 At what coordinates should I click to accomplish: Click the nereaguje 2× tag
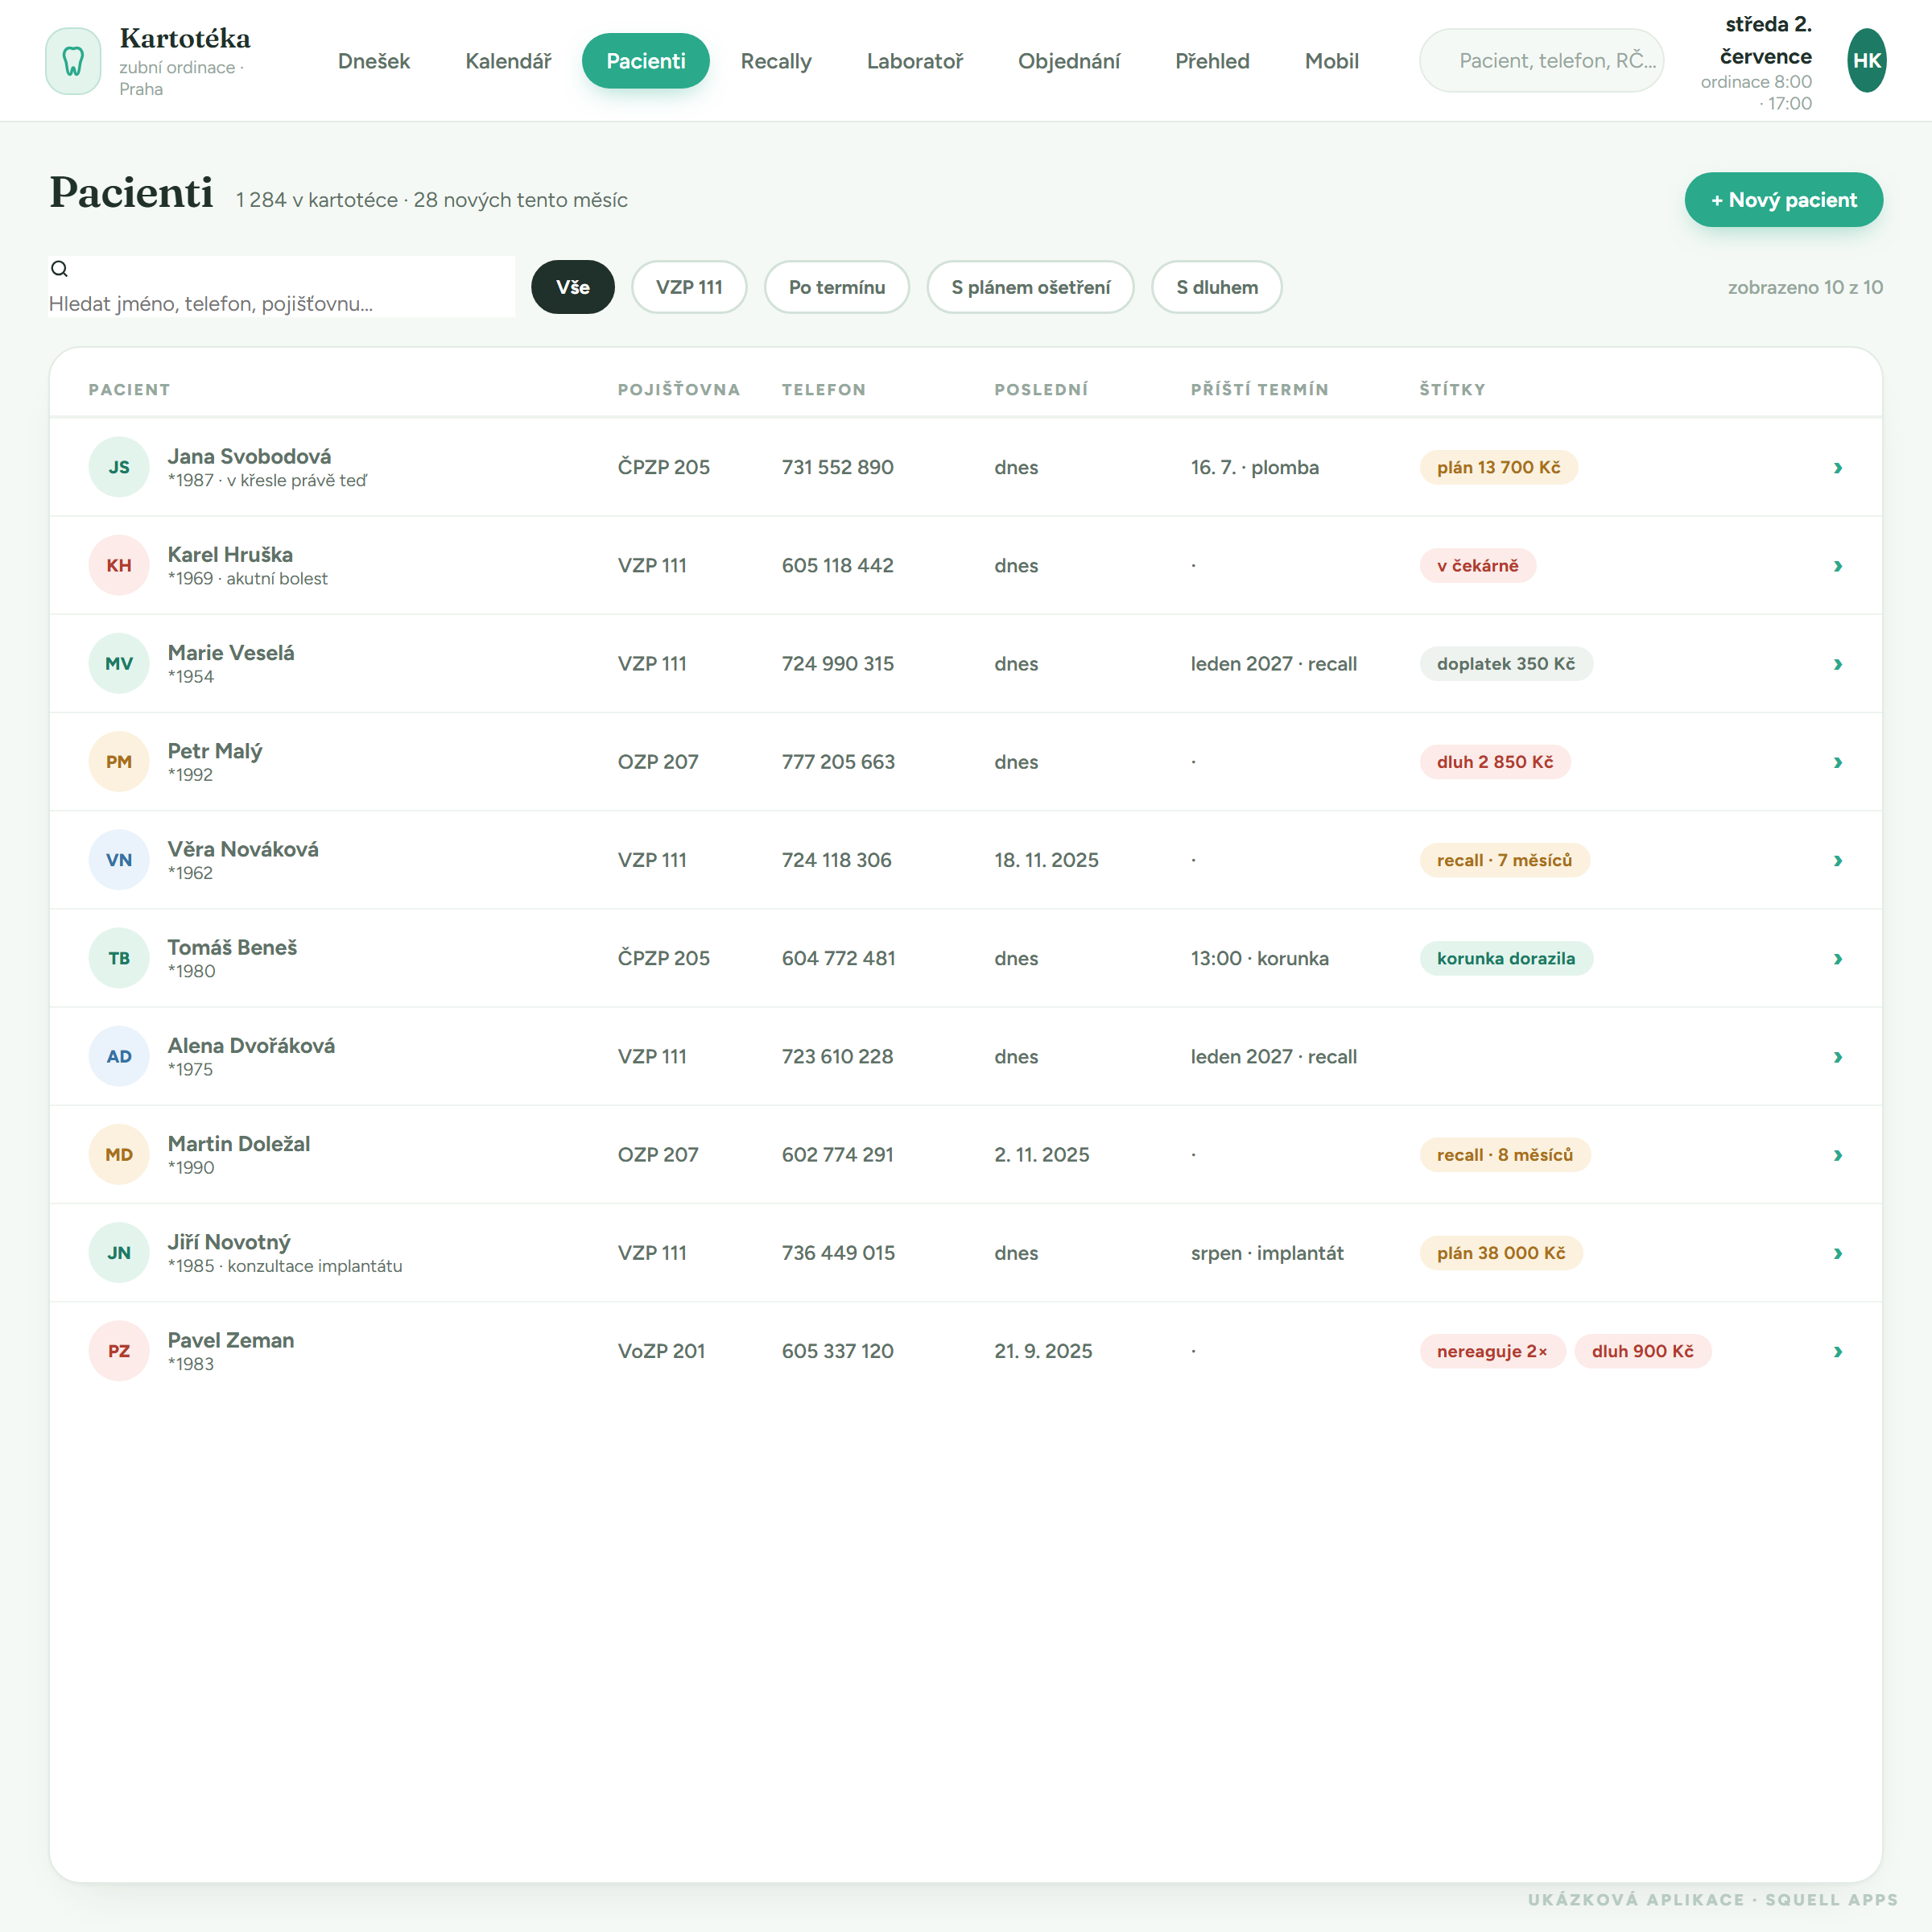coord(1492,1351)
